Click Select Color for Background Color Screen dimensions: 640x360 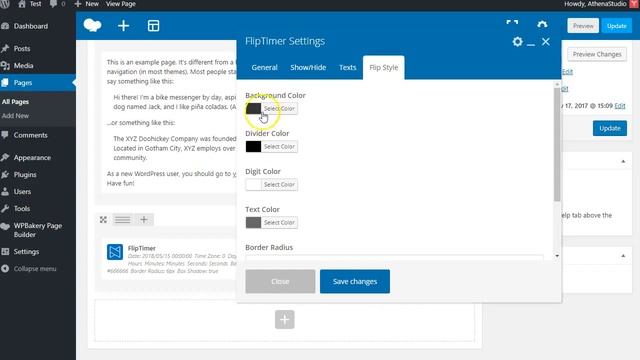pyautogui.click(x=279, y=109)
